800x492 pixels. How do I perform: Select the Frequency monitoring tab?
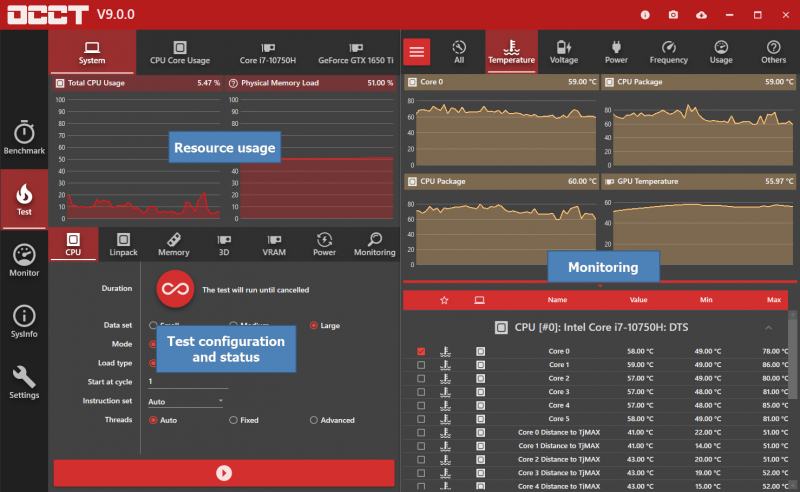click(x=668, y=52)
